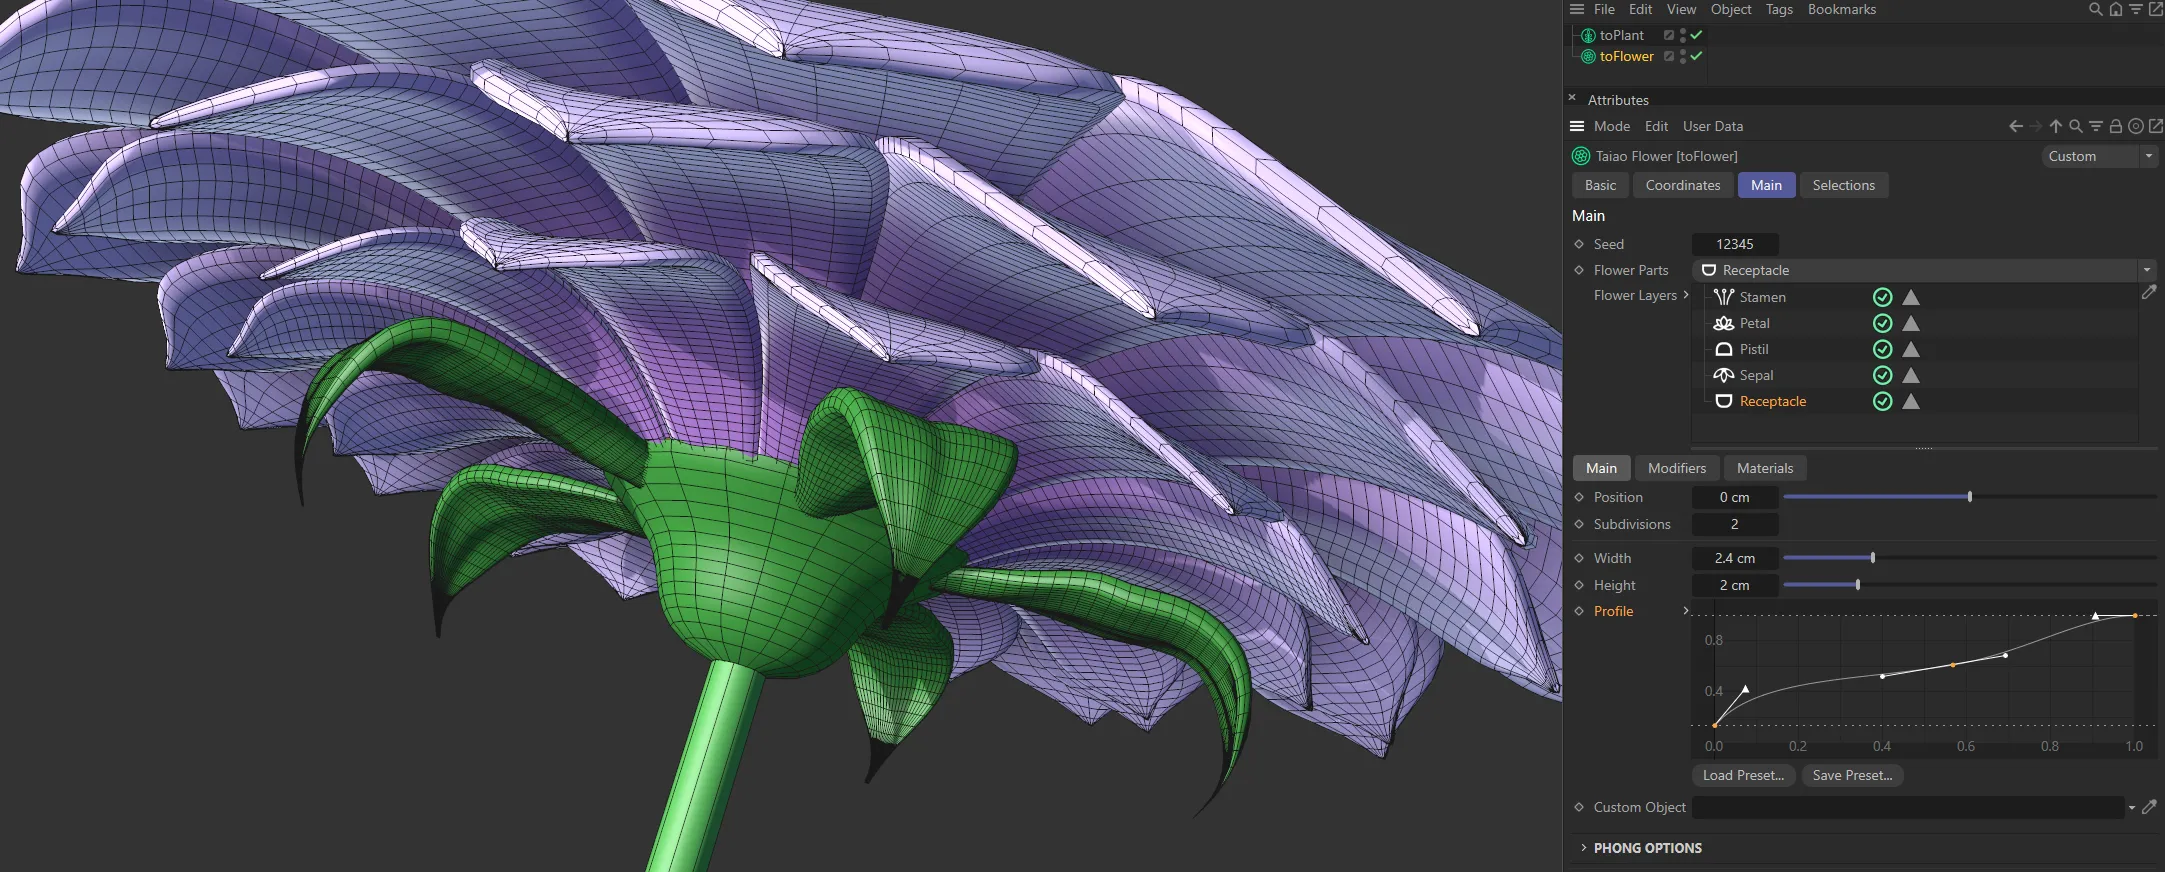This screenshot has width=2165, height=872.
Task: Click the Pistil layer triangle icon
Action: [1911, 349]
